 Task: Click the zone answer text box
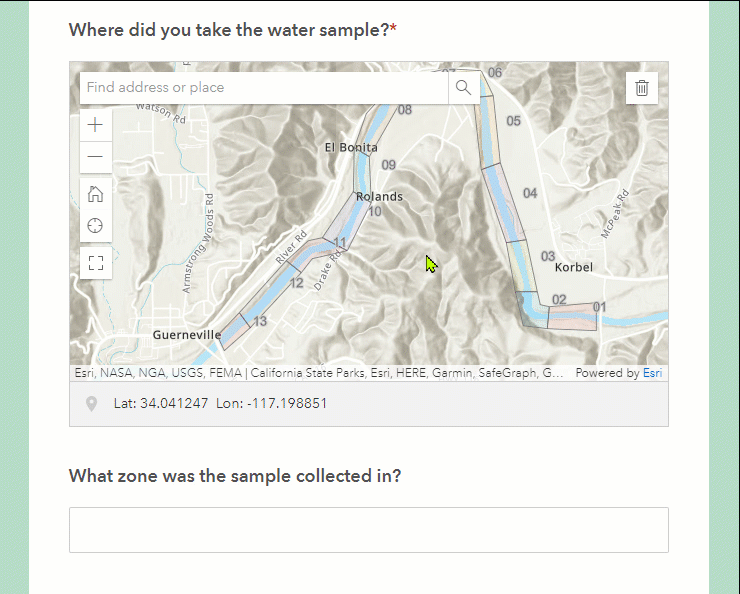(368, 530)
